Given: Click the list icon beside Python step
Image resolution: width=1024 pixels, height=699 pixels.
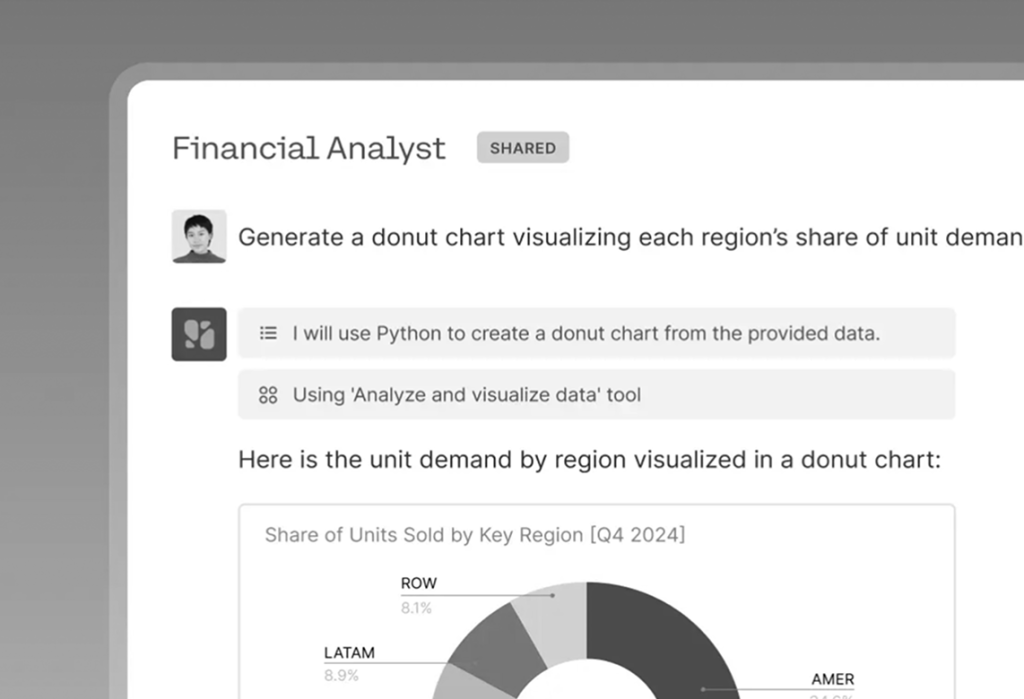Looking at the screenshot, I should pos(268,334).
